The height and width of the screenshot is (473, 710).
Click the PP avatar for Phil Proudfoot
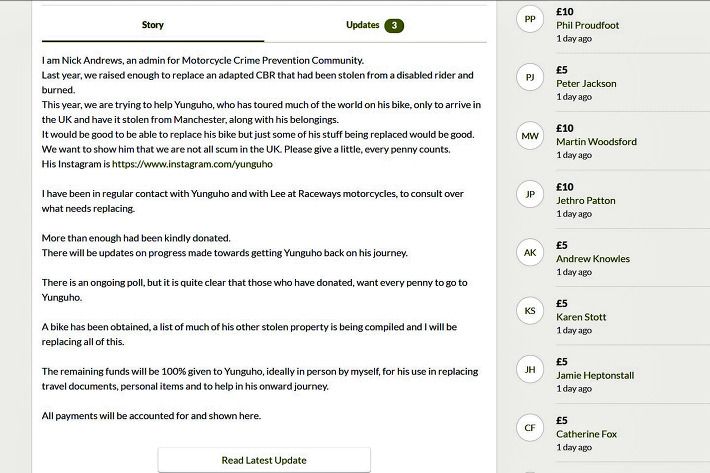click(x=530, y=19)
